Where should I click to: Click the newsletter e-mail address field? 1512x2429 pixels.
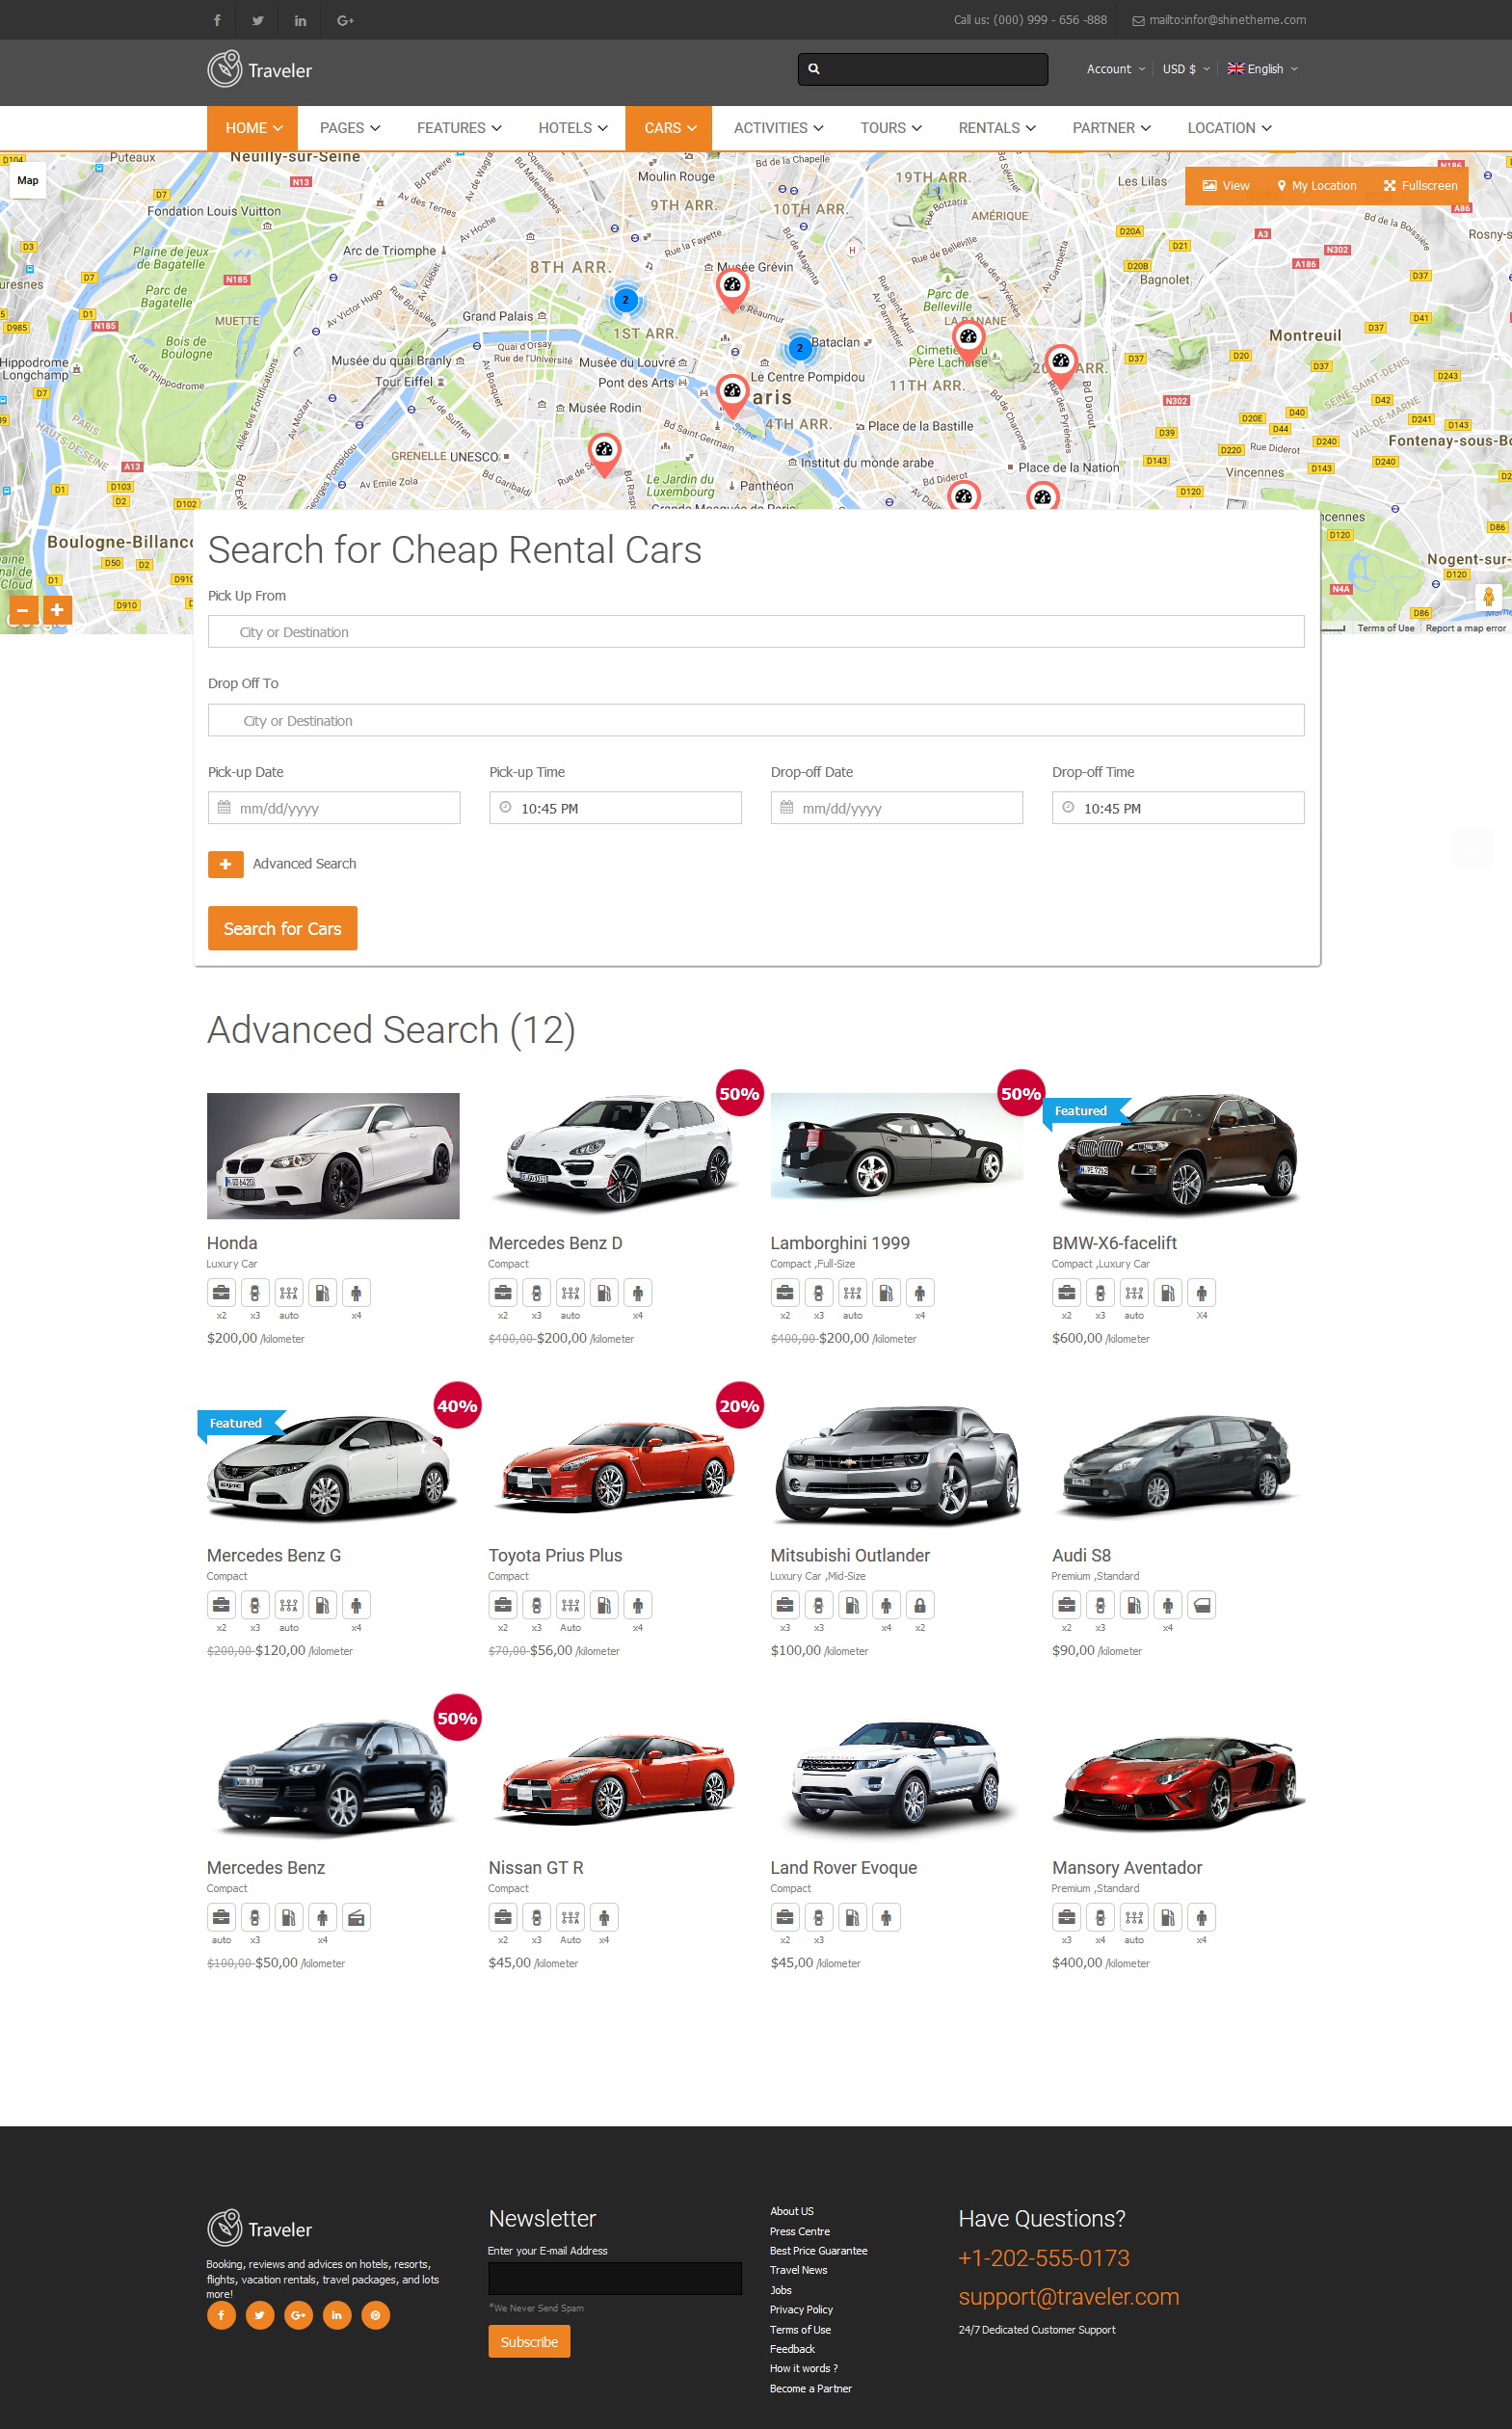[615, 2279]
